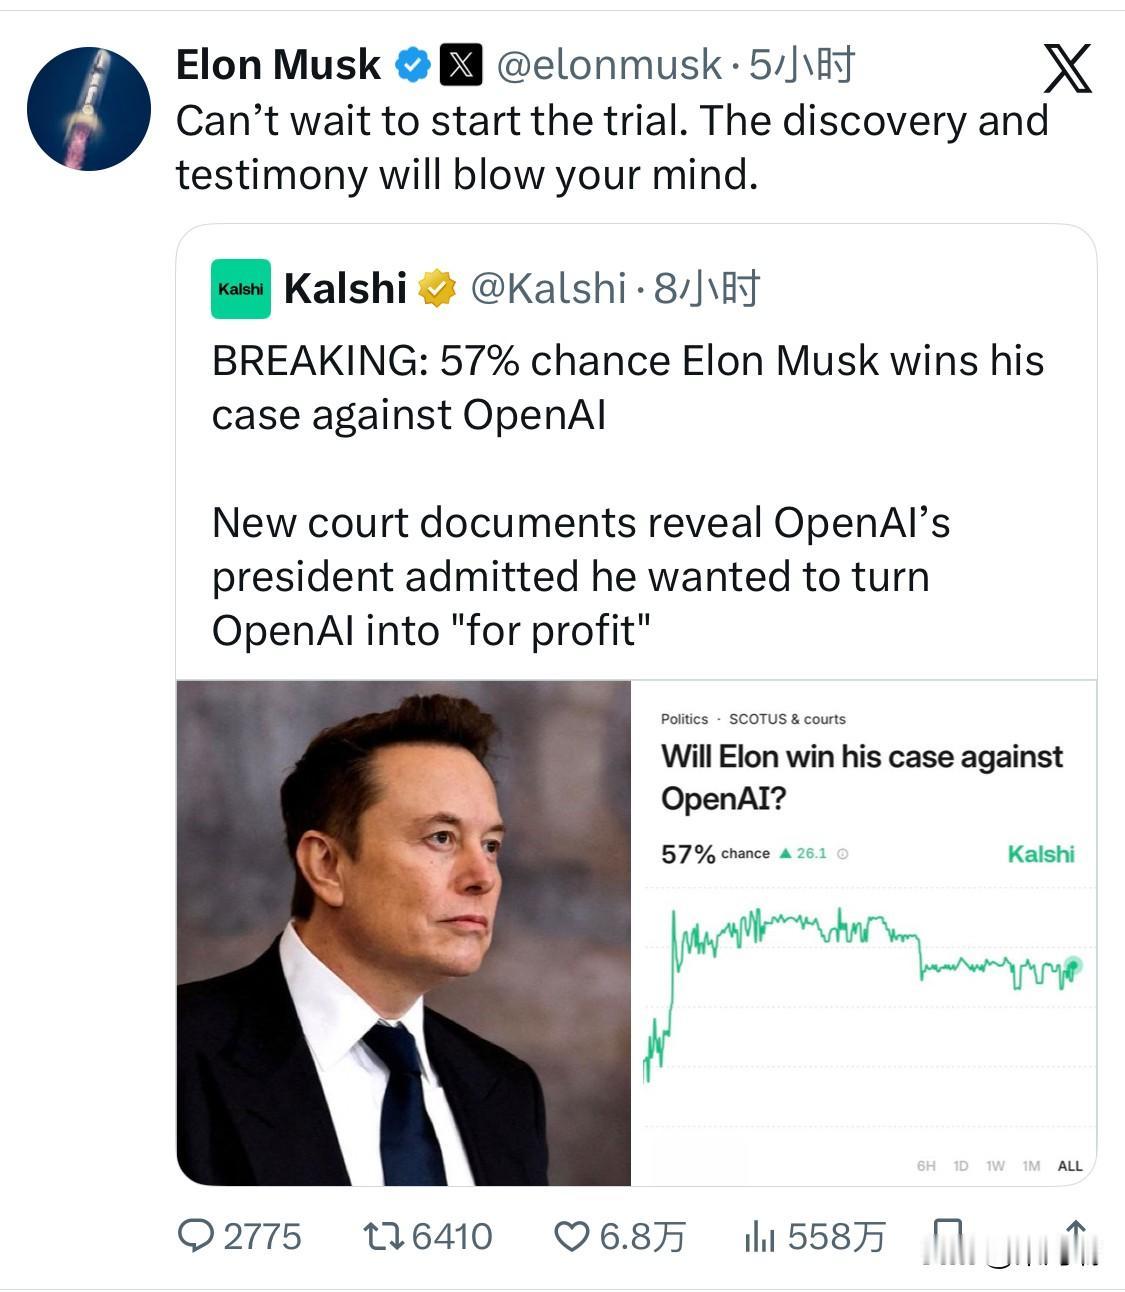Click the Politics category link
Screen dimensions: 1125x1292
[x=686, y=719]
